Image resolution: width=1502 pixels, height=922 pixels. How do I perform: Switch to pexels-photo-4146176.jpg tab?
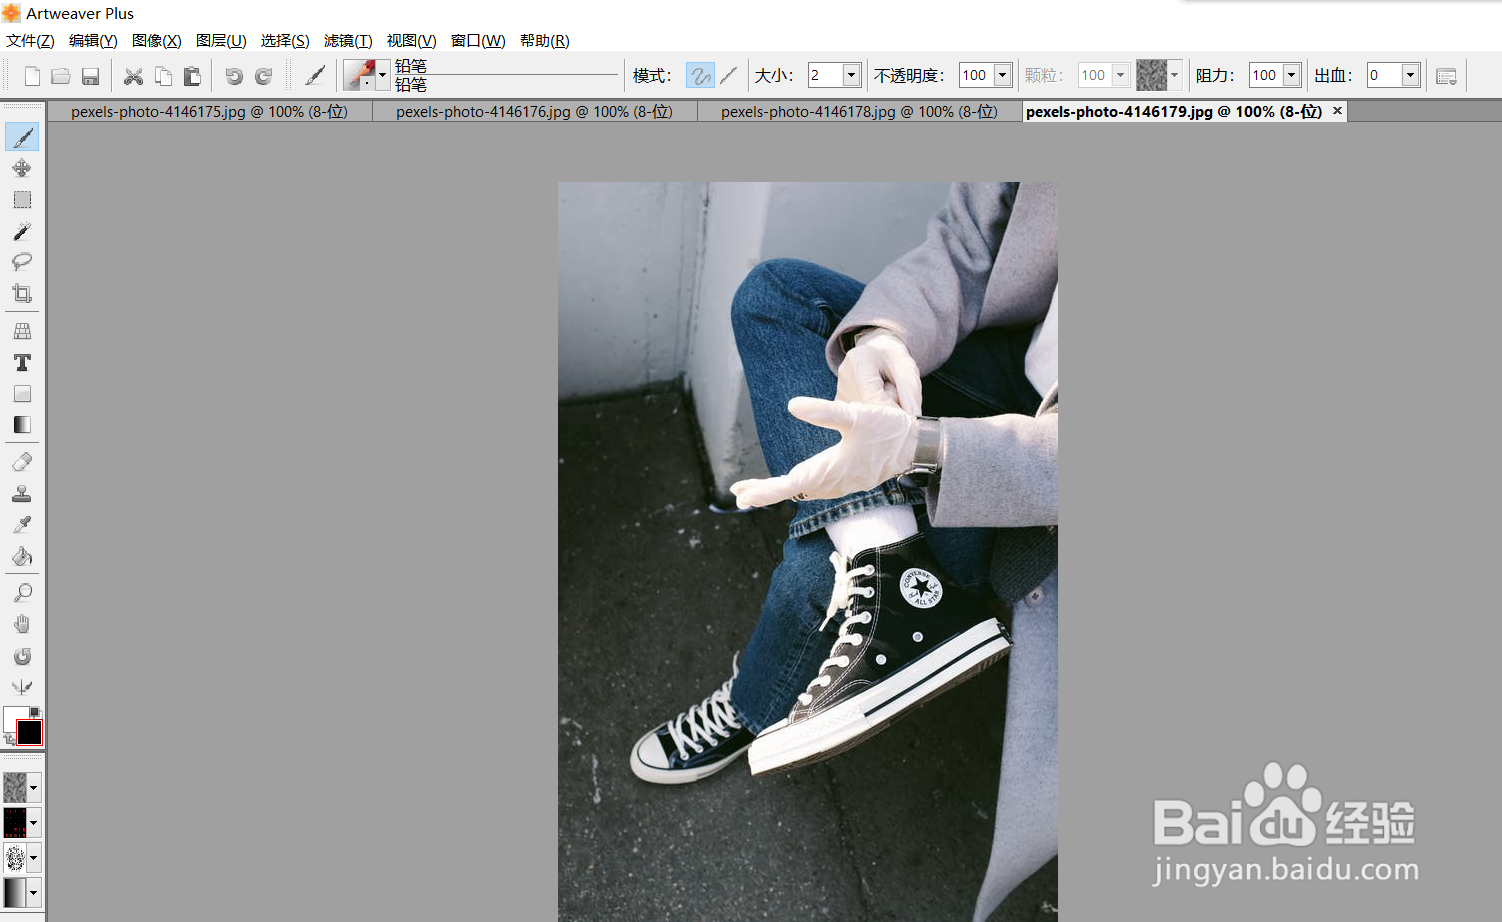[534, 112]
